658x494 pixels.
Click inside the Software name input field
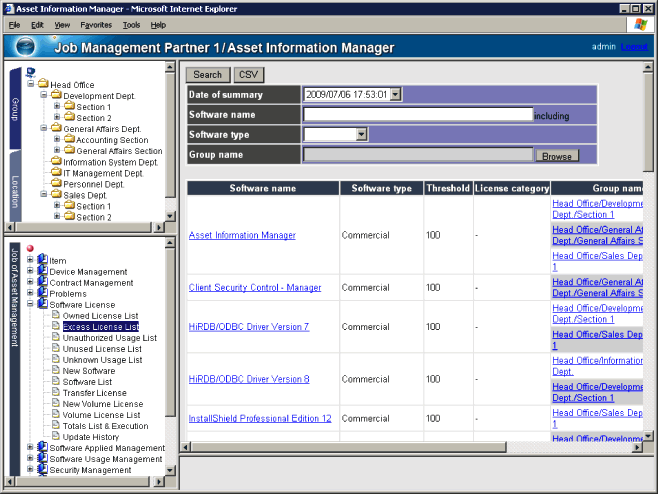pyautogui.click(x=417, y=115)
